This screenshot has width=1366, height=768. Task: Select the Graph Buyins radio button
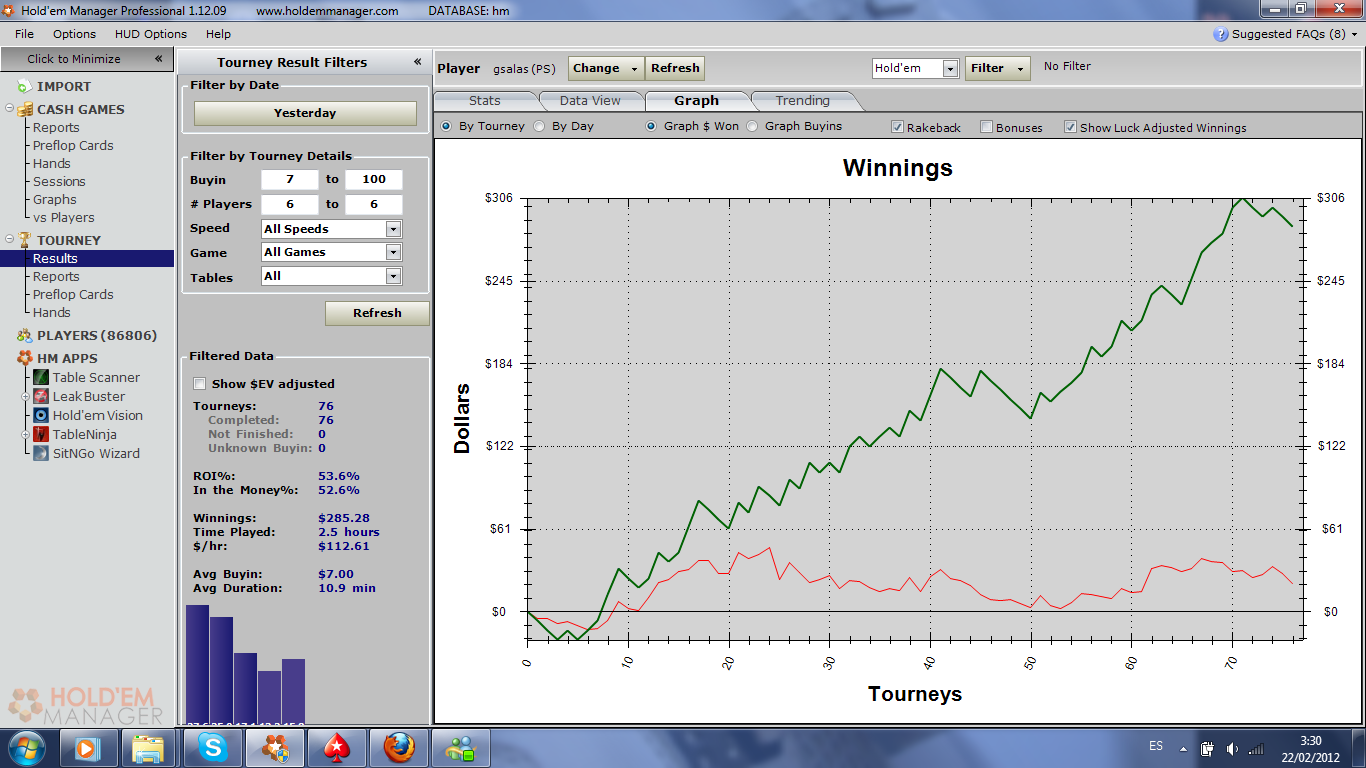coord(752,127)
